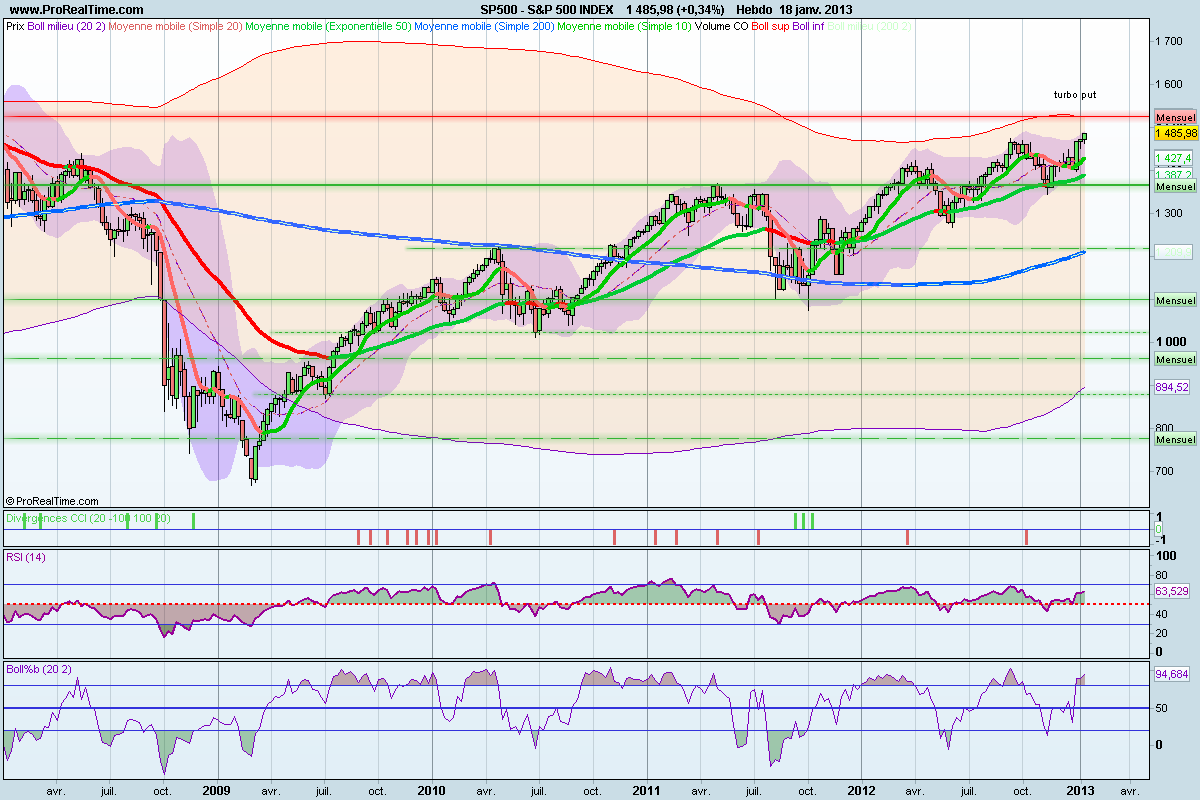1200x800 pixels.
Task: Click the 1 700 price axis label
Action: (1169, 41)
